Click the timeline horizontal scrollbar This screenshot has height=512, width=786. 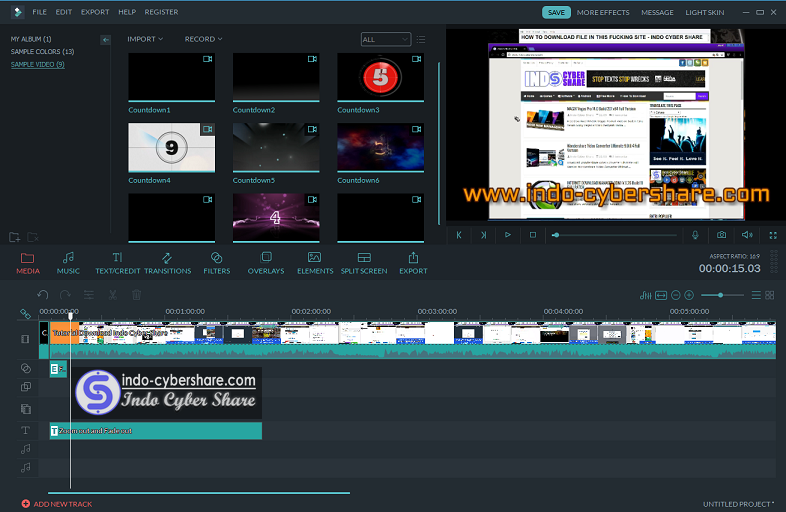(199, 493)
